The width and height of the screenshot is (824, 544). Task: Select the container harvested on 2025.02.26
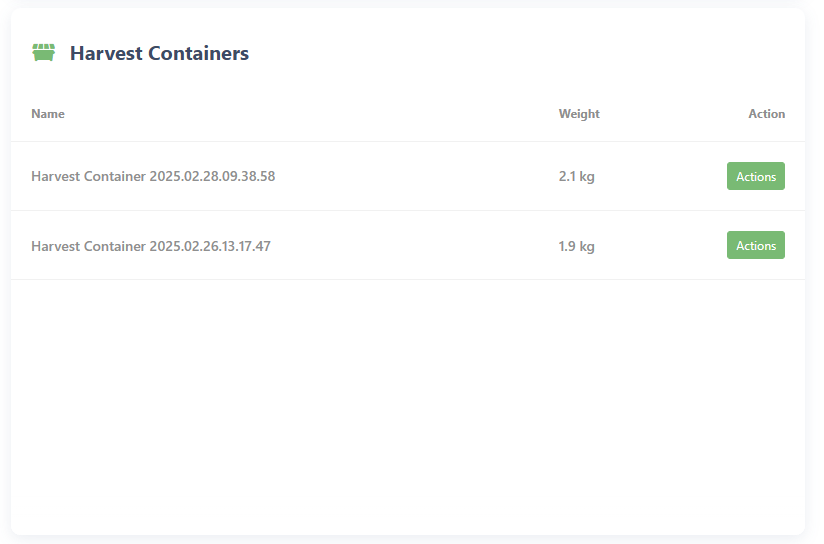(151, 246)
